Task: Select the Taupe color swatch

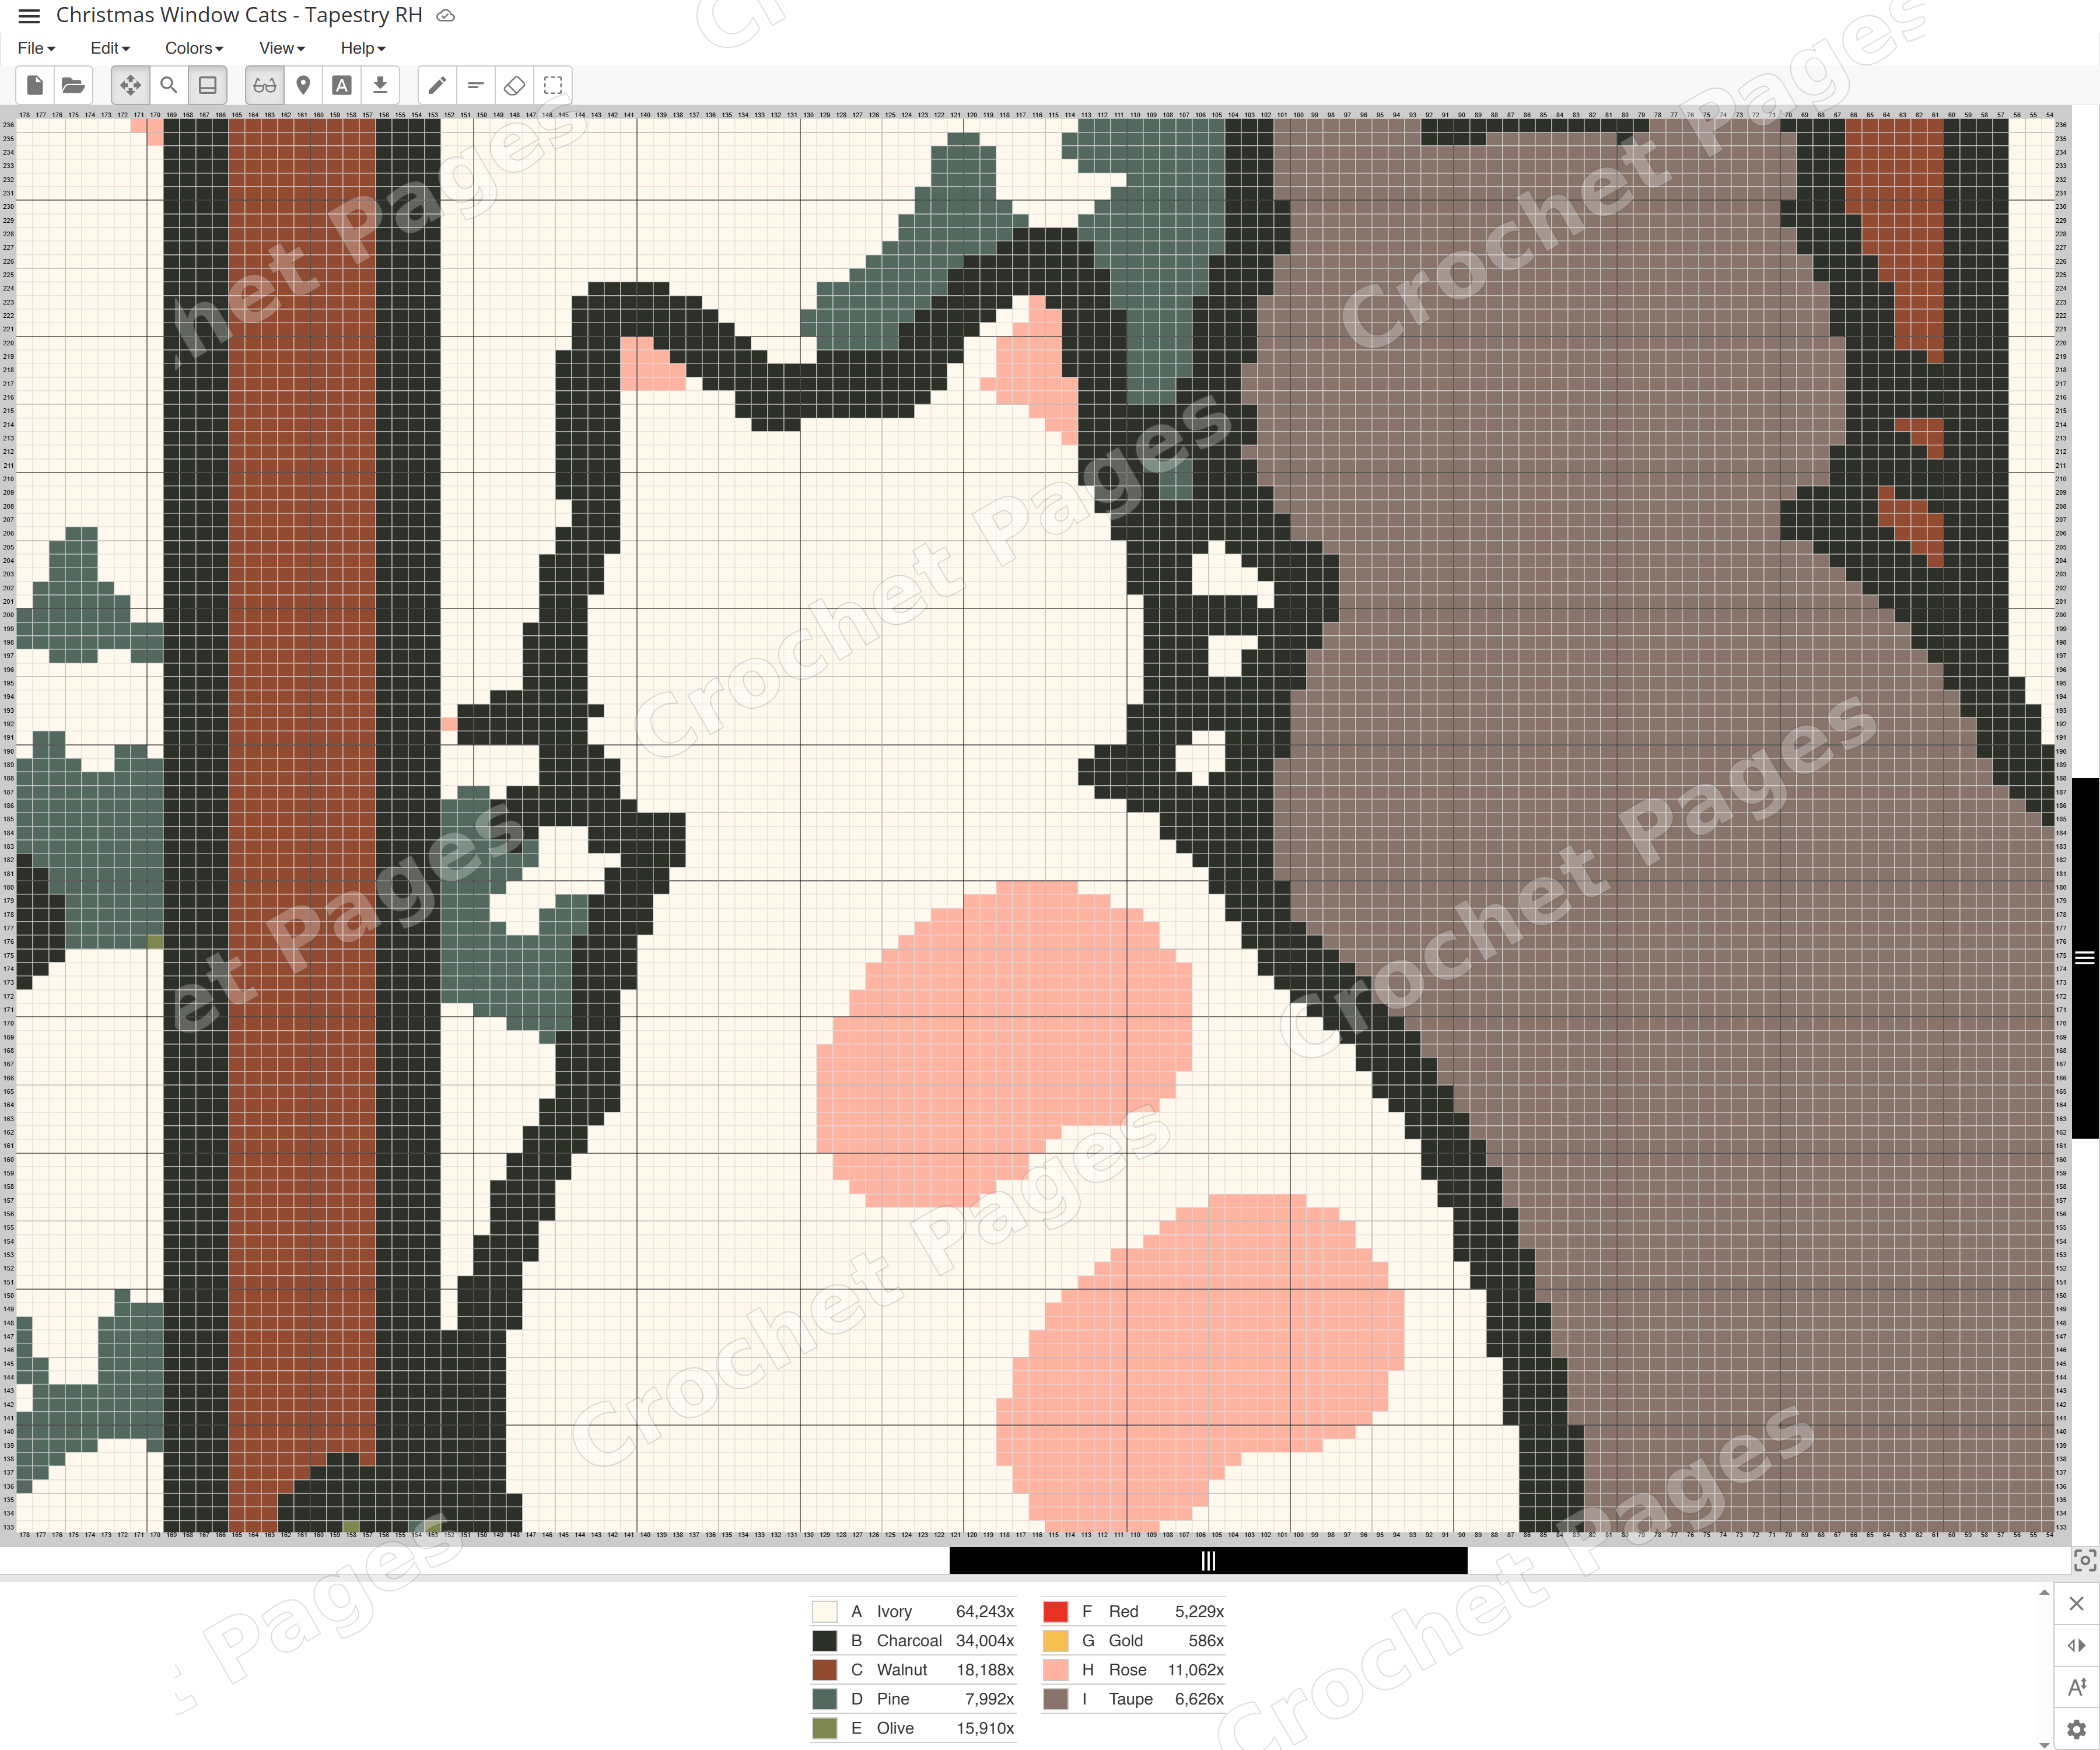Action: pos(1056,1699)
